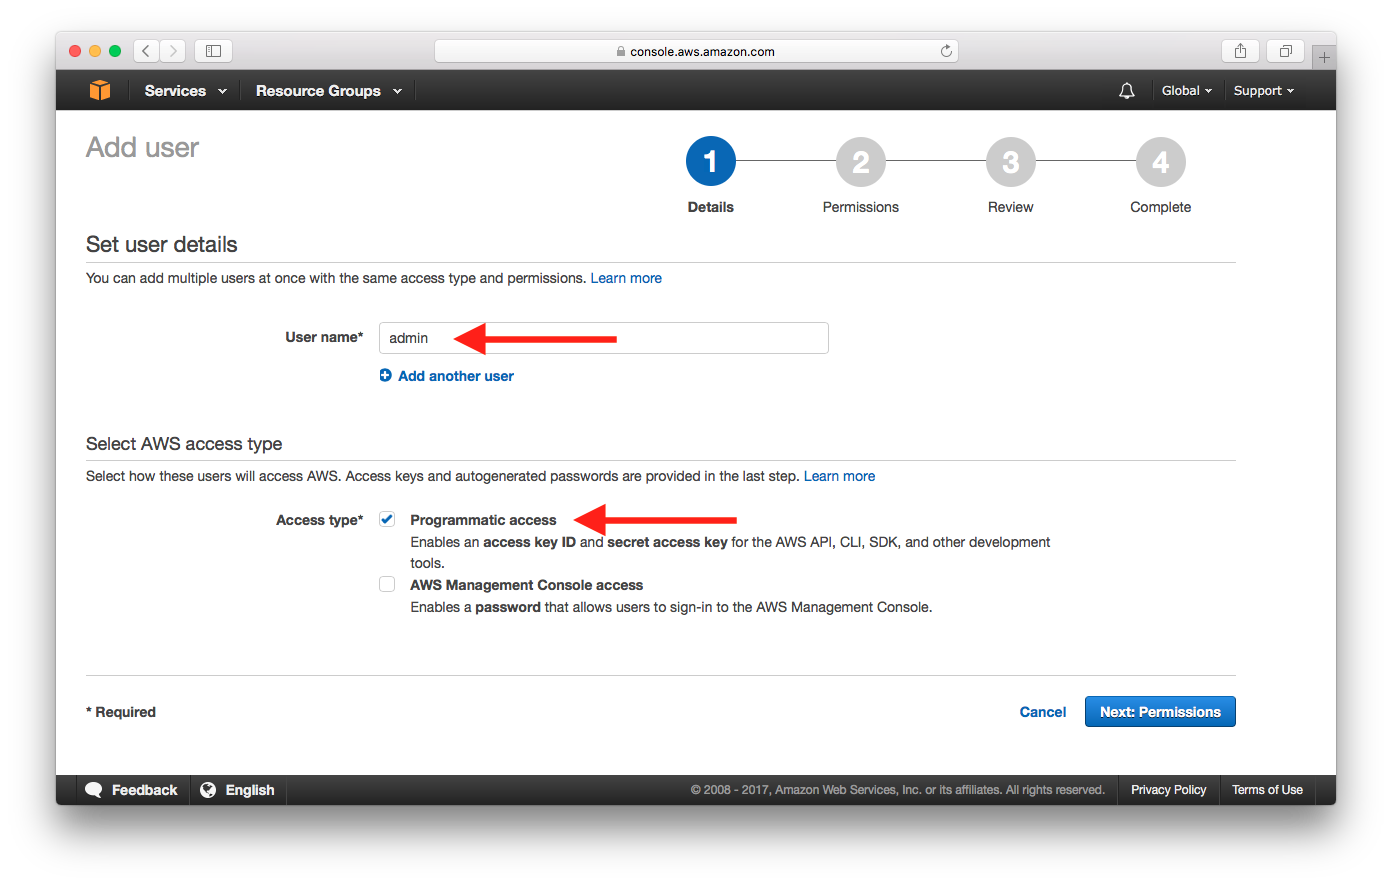The width and height of the screenshot is (1392, 885).
Task: Open the Support dropdown menu
Action: [x=1264, y=91]
